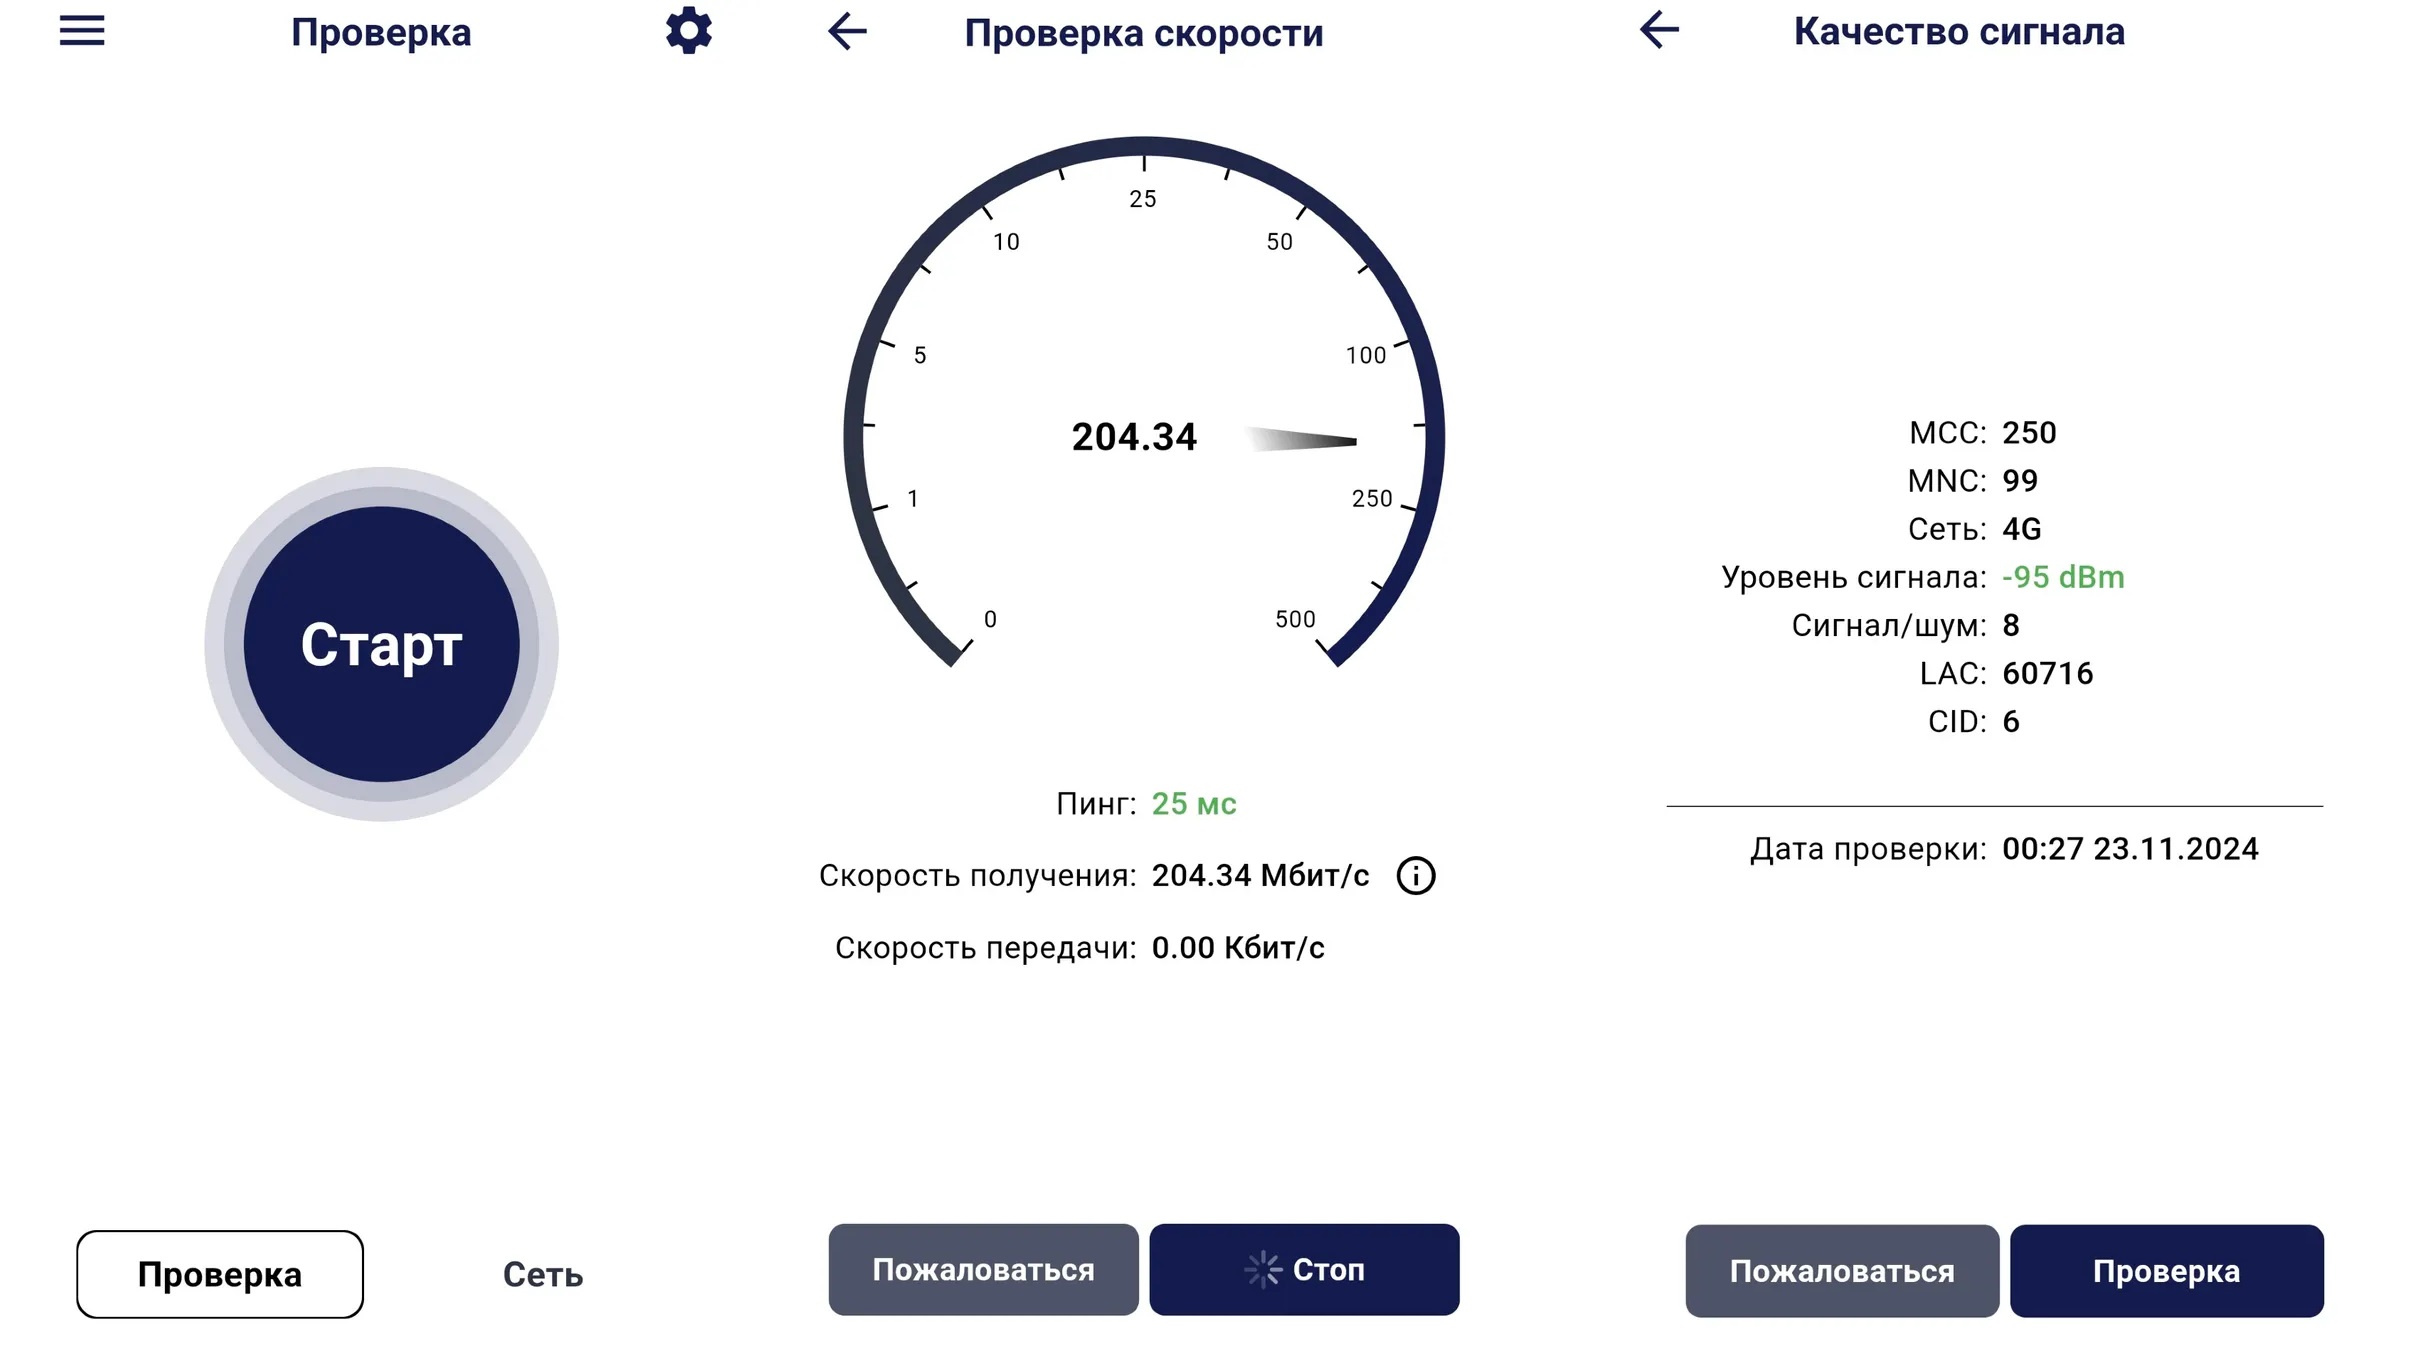Click Проверка button on signal screen
The height and width of the screenshot is (1366, 2432).
pyautogui.click(x=2166, y=1271)
